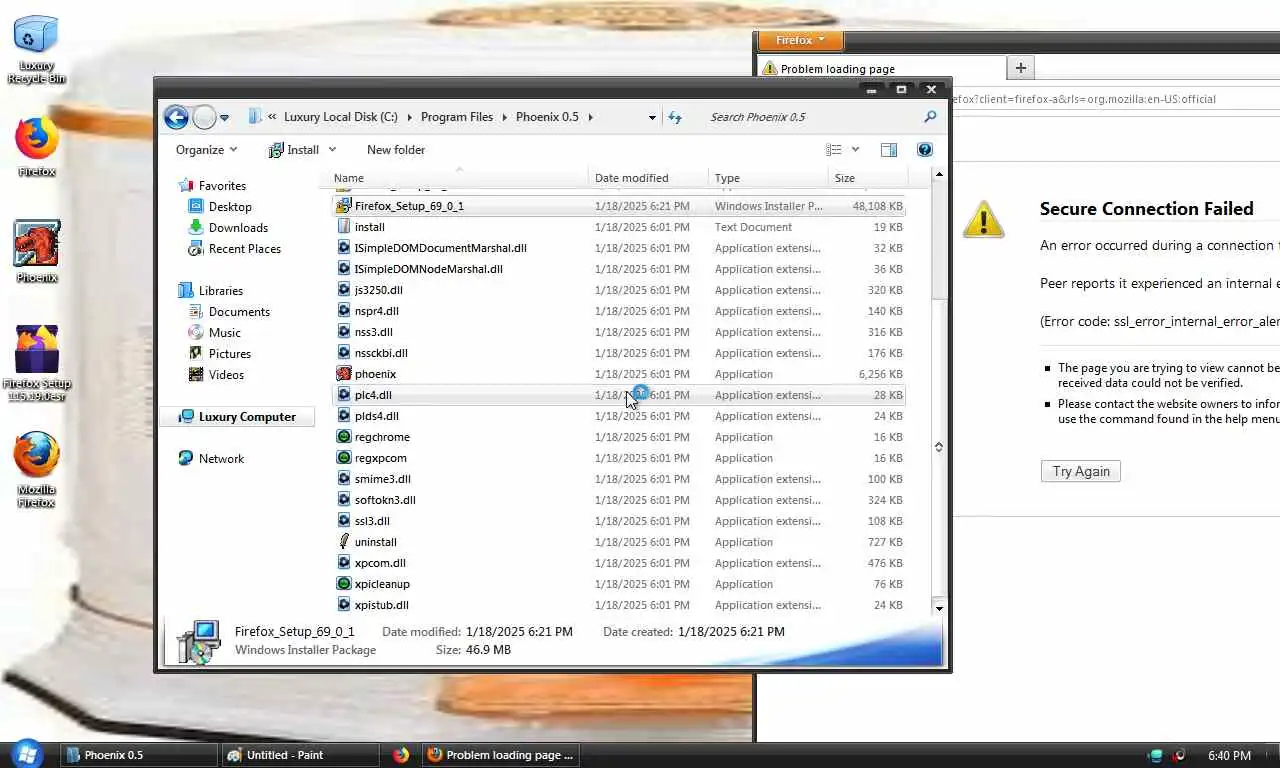The image size is (1280, 768).
Task: Select the xpicleanup application icon
Action: tap(344, 584)
